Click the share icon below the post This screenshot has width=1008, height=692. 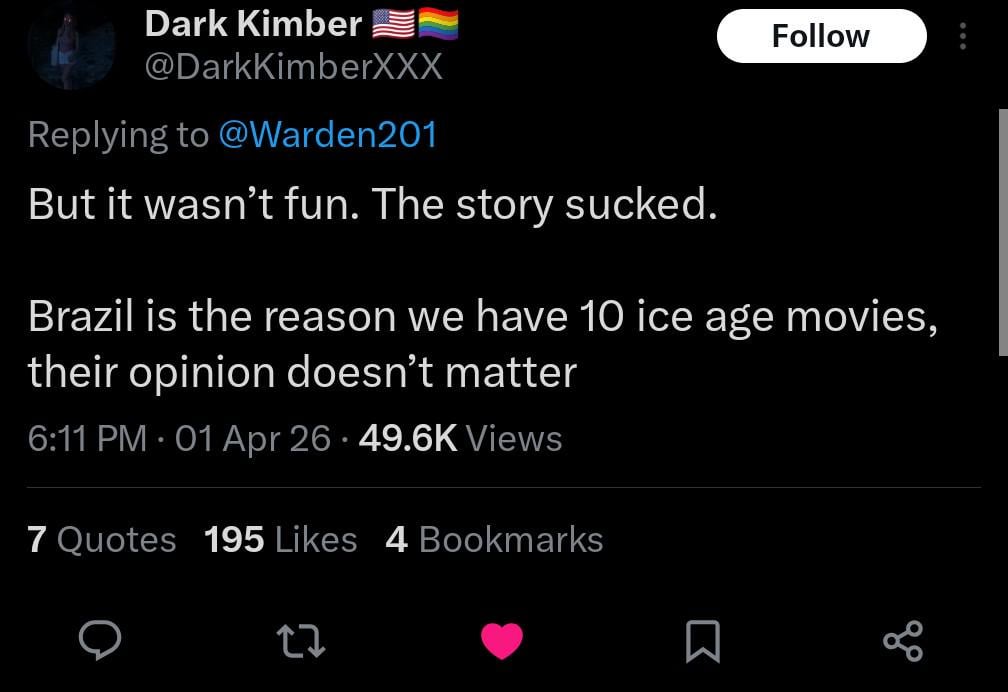click(x=903, y=640)
